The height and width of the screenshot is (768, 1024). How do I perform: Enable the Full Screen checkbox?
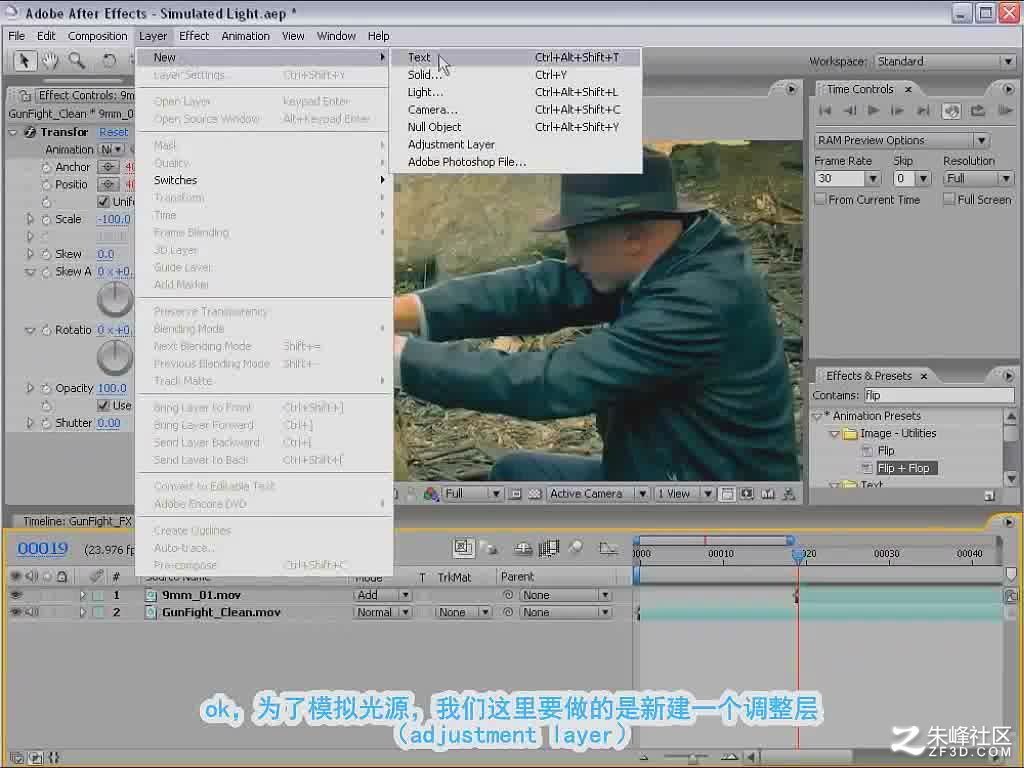(950, 200)
